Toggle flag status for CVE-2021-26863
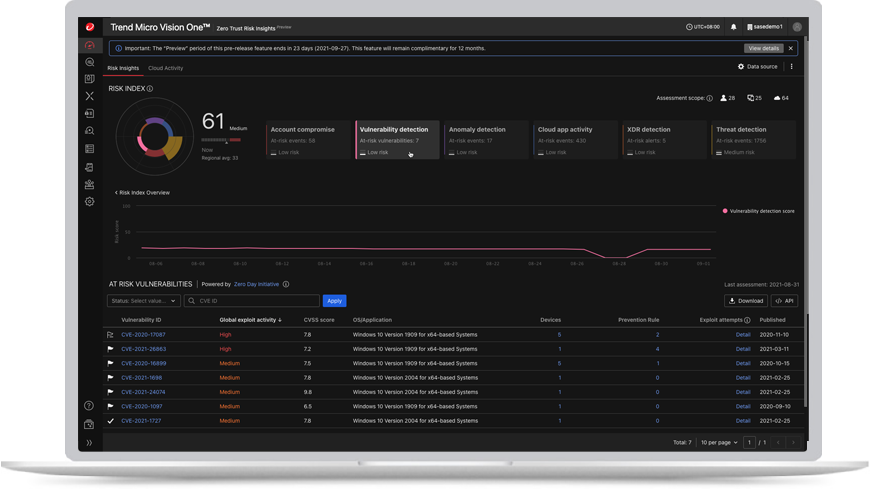Viewport: 870px width, 490px height. pos(111,349)
